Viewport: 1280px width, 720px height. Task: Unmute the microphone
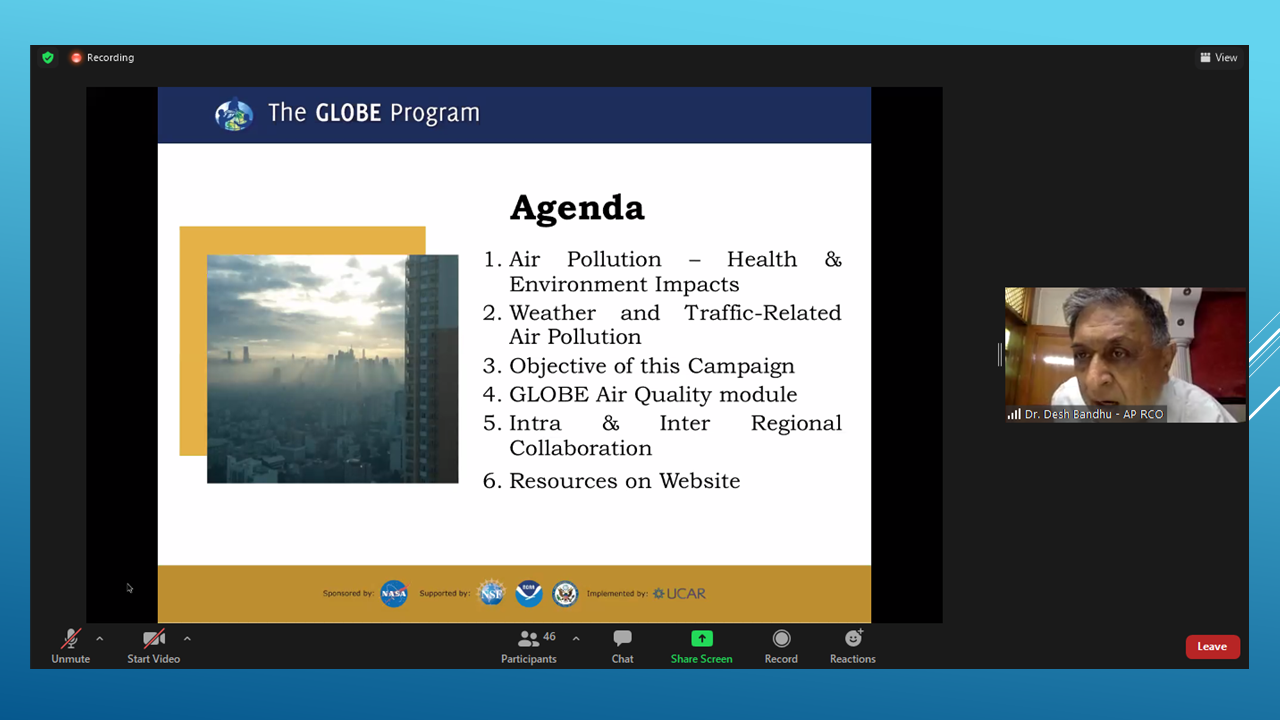[71, 646]
